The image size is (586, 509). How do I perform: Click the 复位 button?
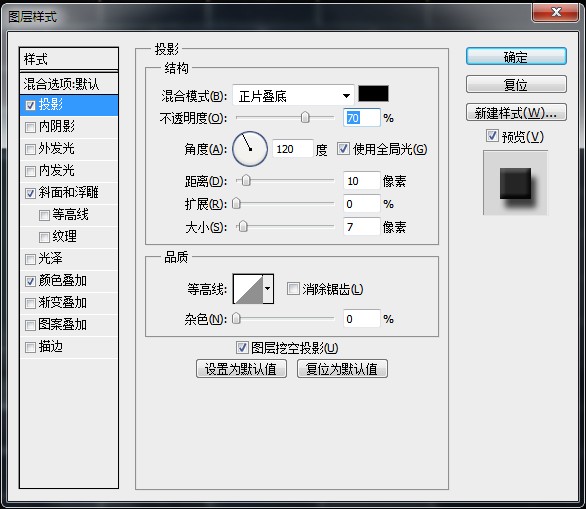(x=516, y=84)
